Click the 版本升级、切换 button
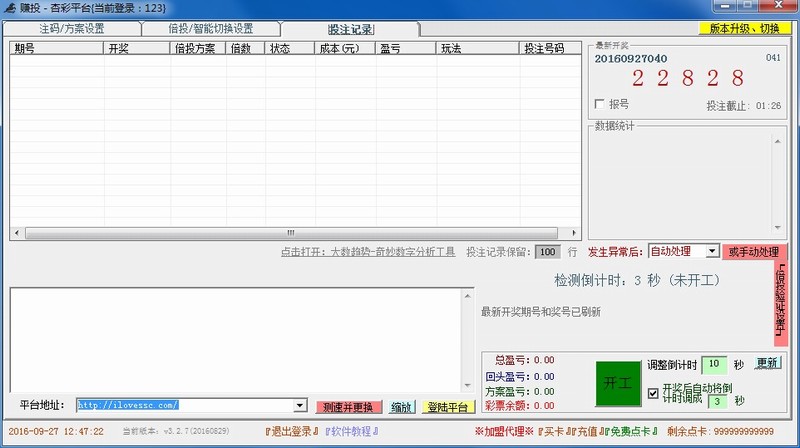This screenshot has width=800, height=448. point(743,28)
